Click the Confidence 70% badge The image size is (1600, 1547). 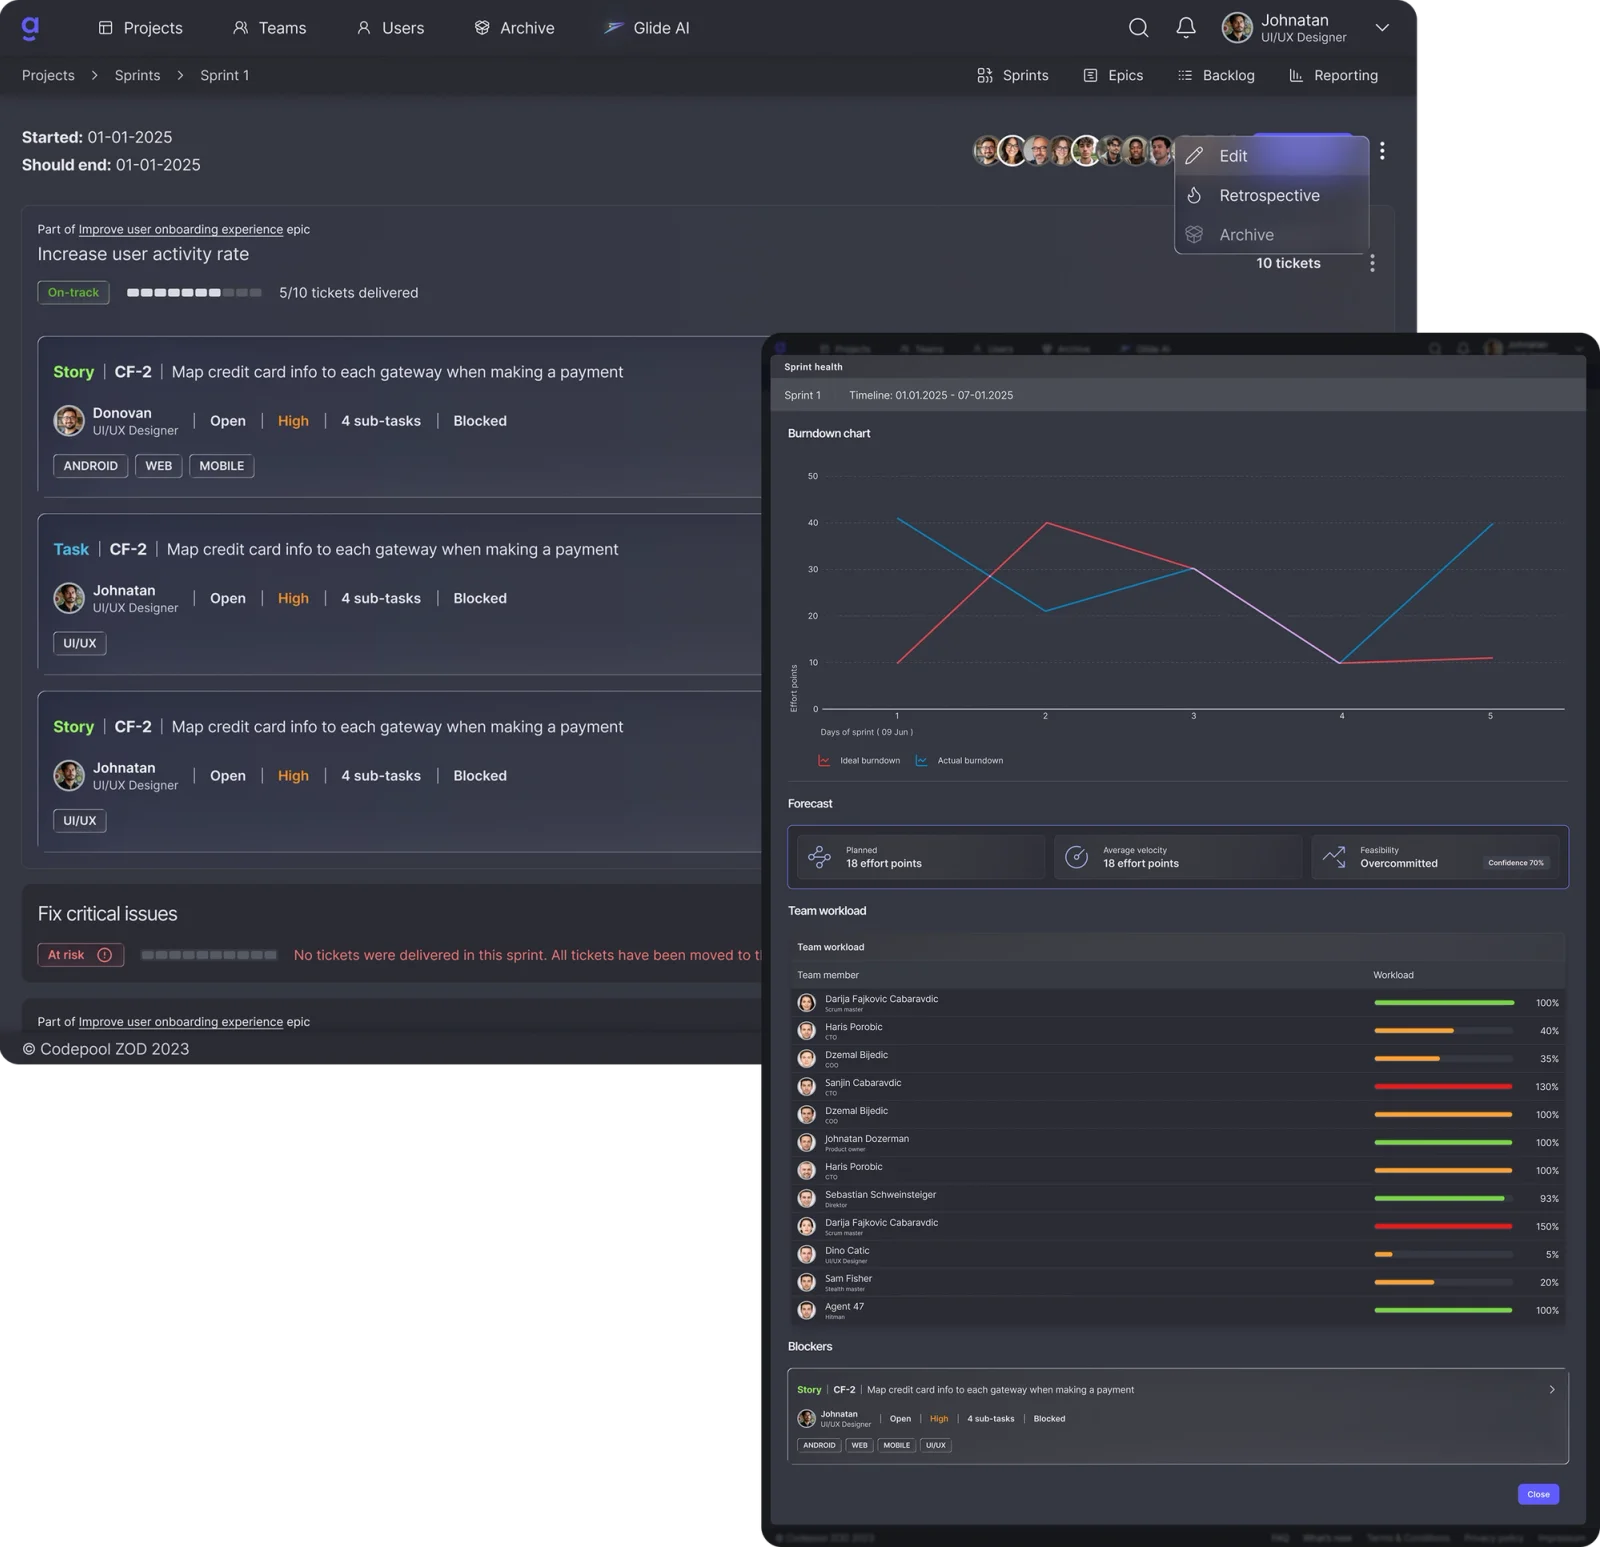(x=1516, y=863)
